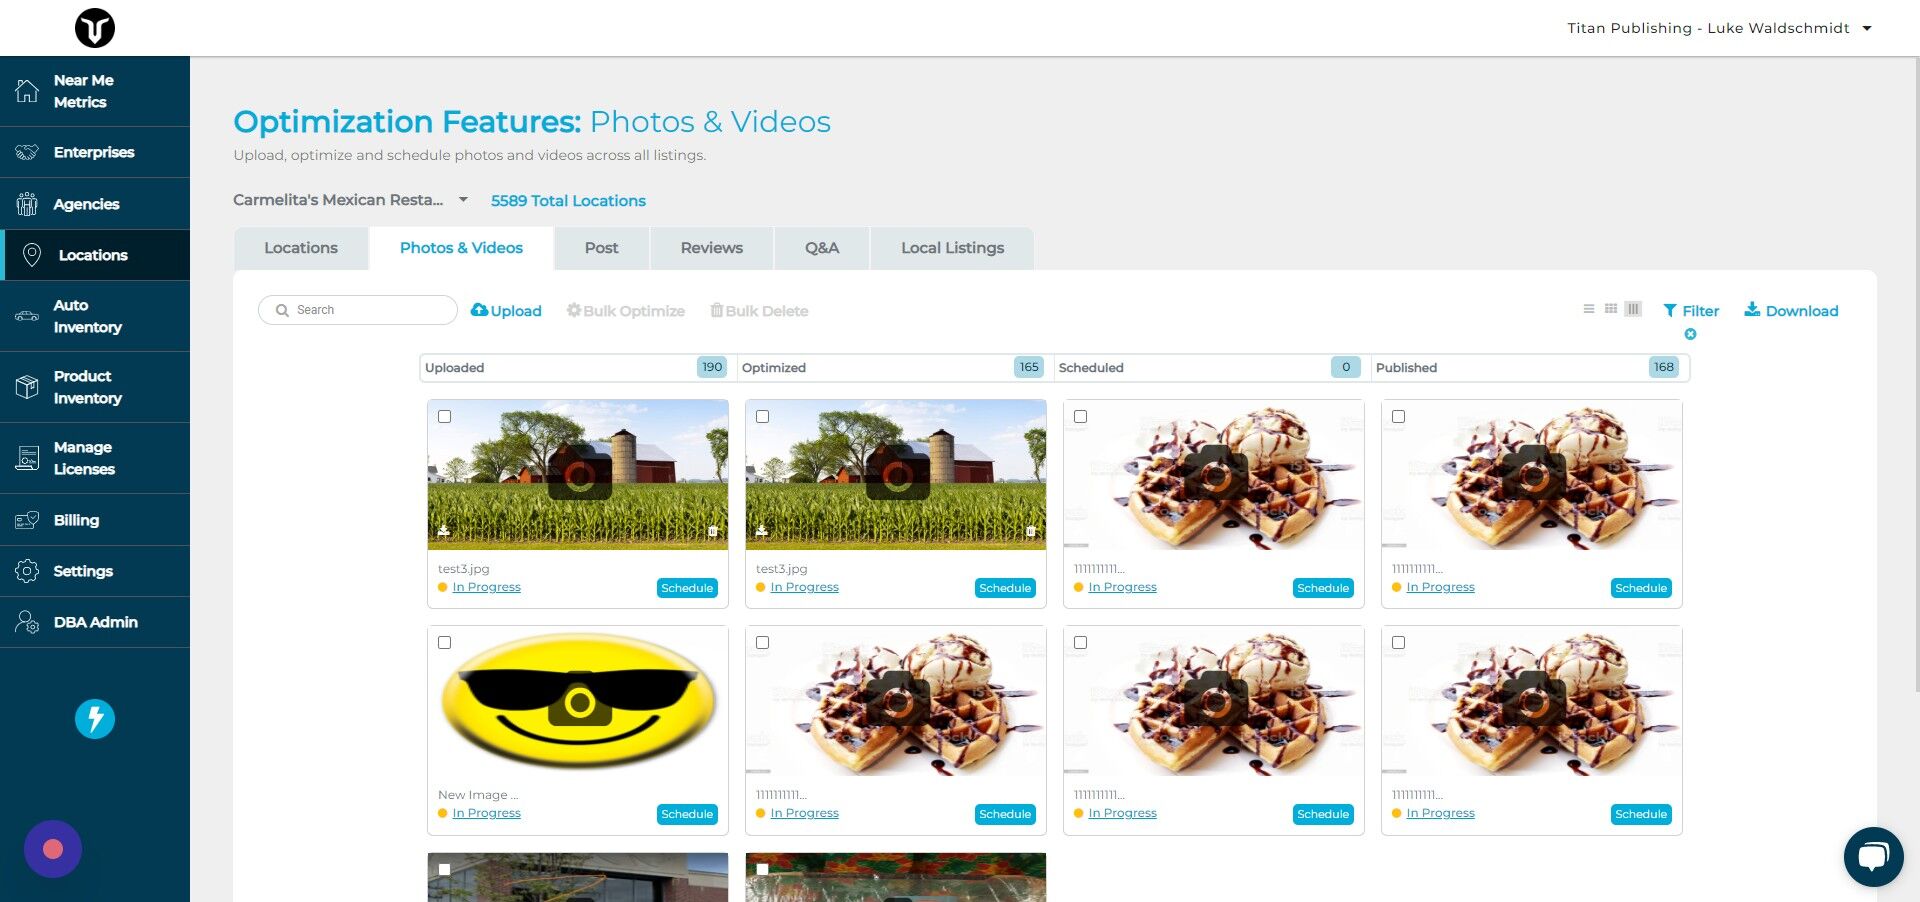Open first waffle photo in Published column
1920x902 pixels.
pos(1532,475)
